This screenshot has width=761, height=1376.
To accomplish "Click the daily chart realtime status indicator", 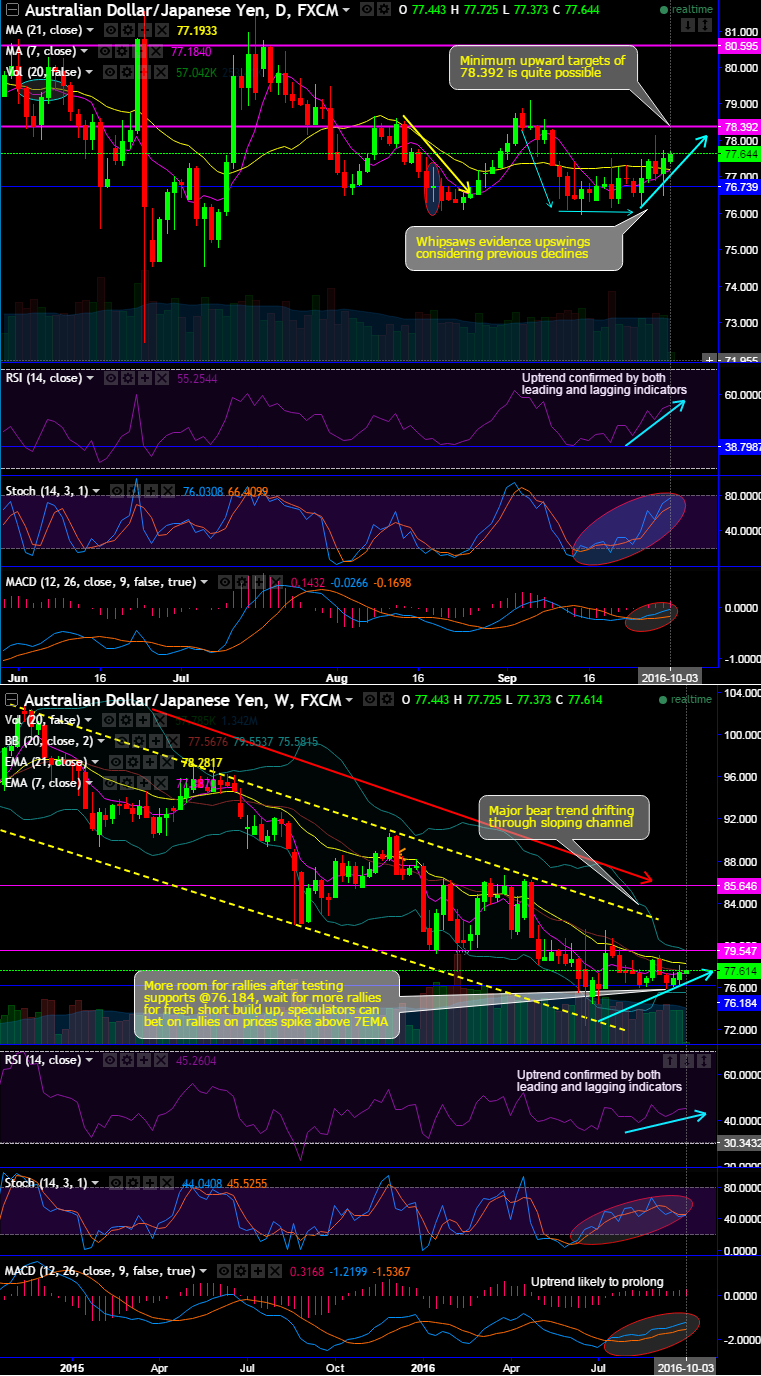I will click(687, 9).
